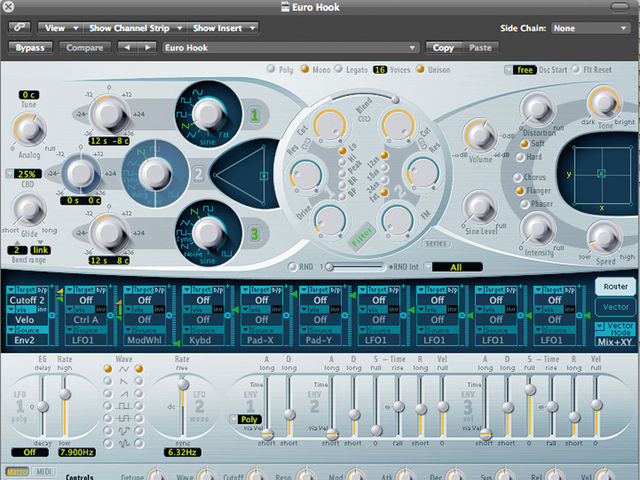Click the Analog knob
Viewport: 640px width, 480px height.
point(29,130)
